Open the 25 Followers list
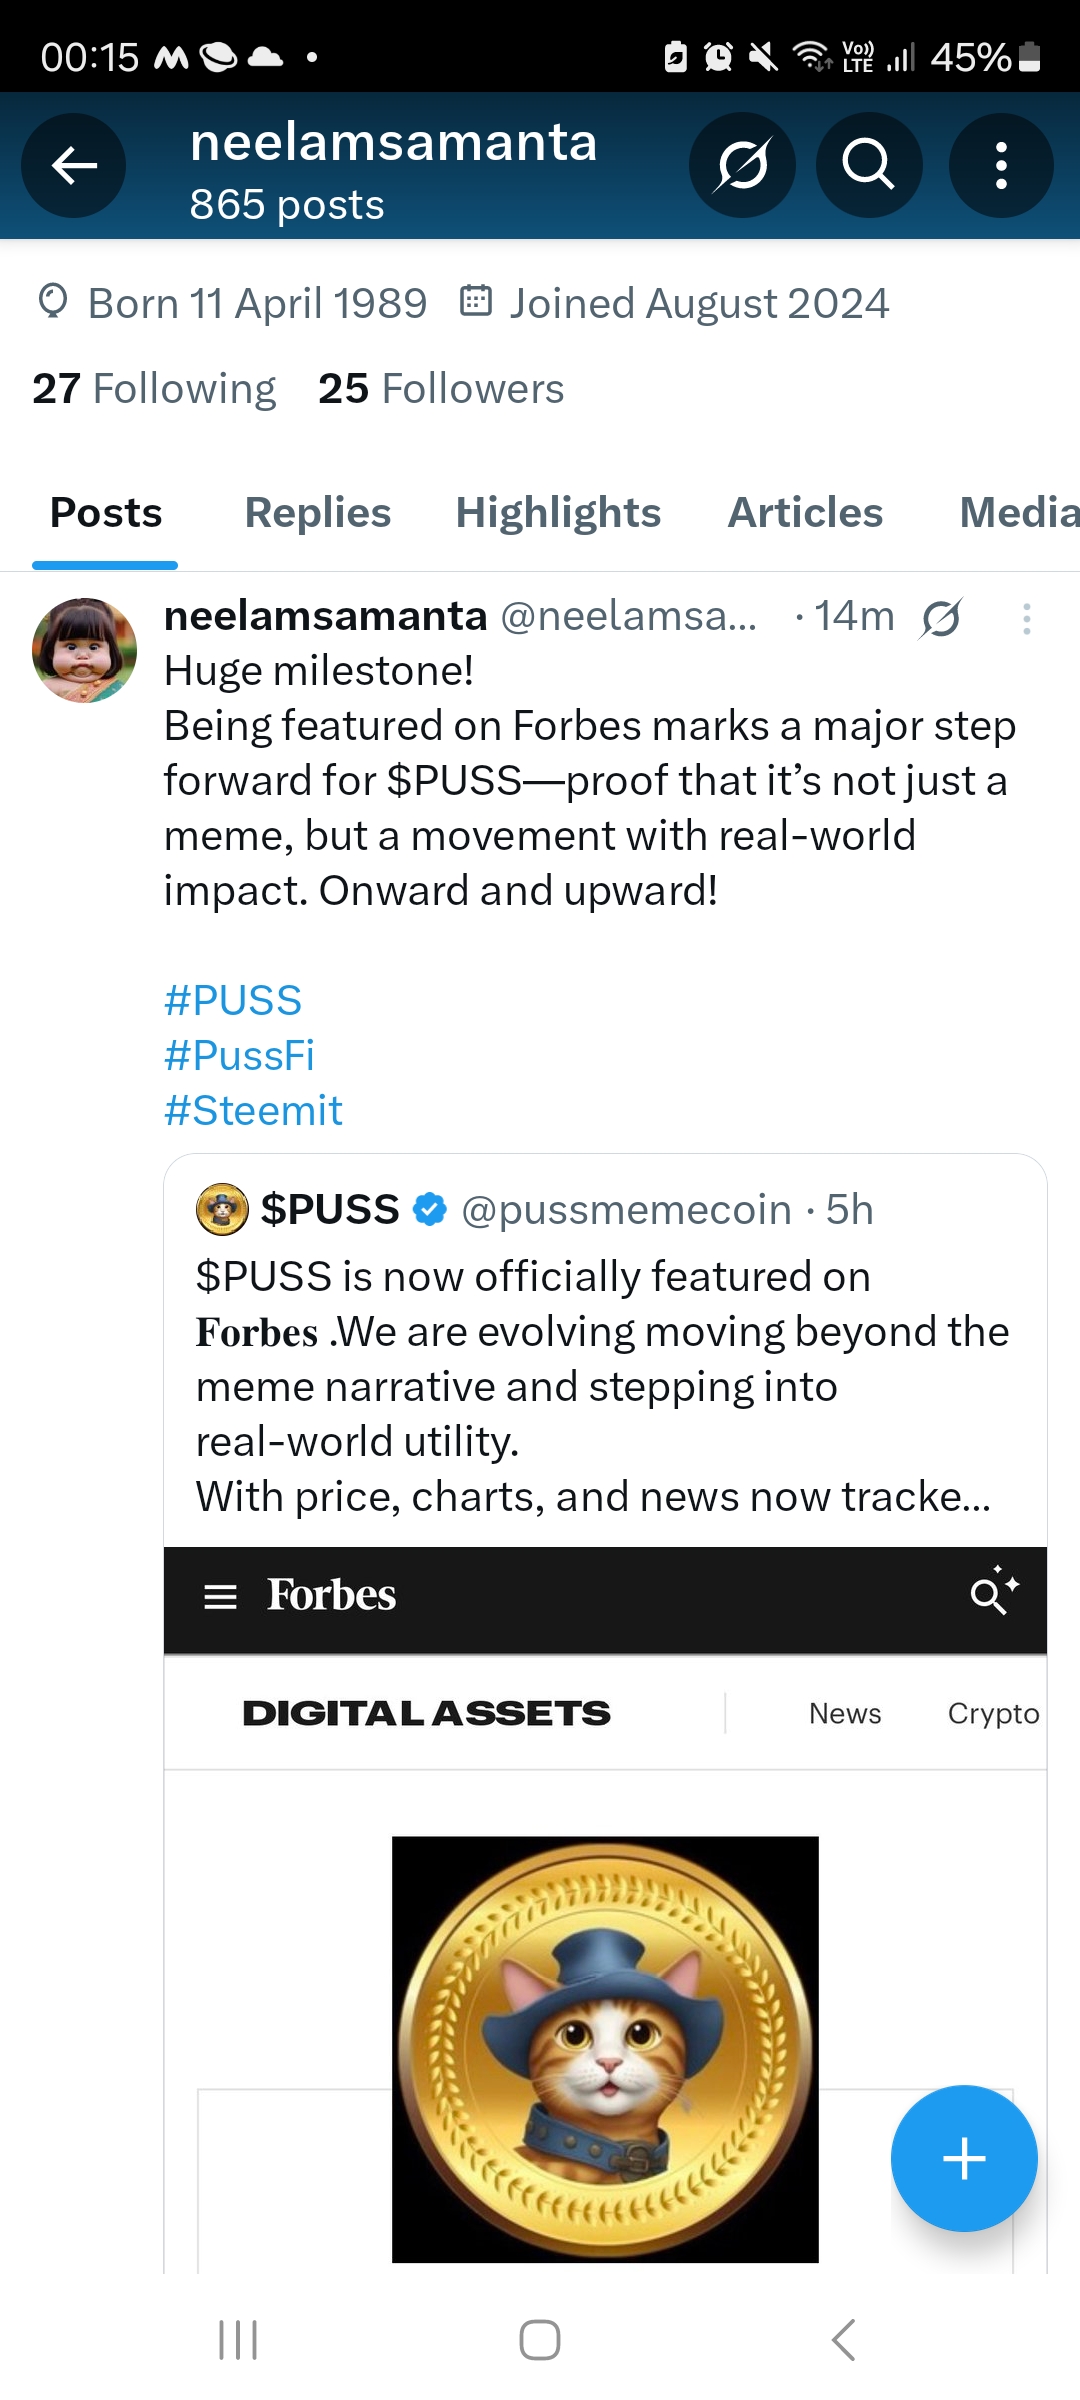Image resolution: width=1080 pixels, height=2400 pixels. (x=441, y=389)
